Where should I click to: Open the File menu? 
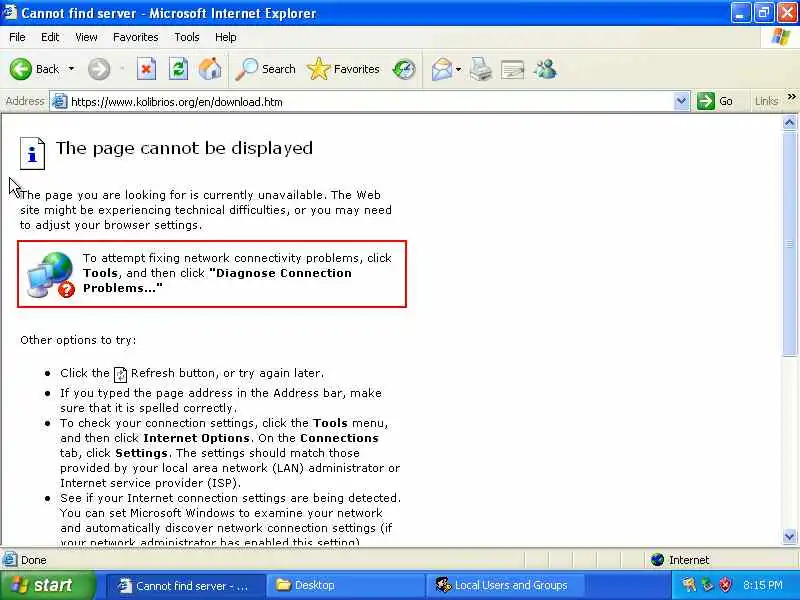click(x=17, y=37)
